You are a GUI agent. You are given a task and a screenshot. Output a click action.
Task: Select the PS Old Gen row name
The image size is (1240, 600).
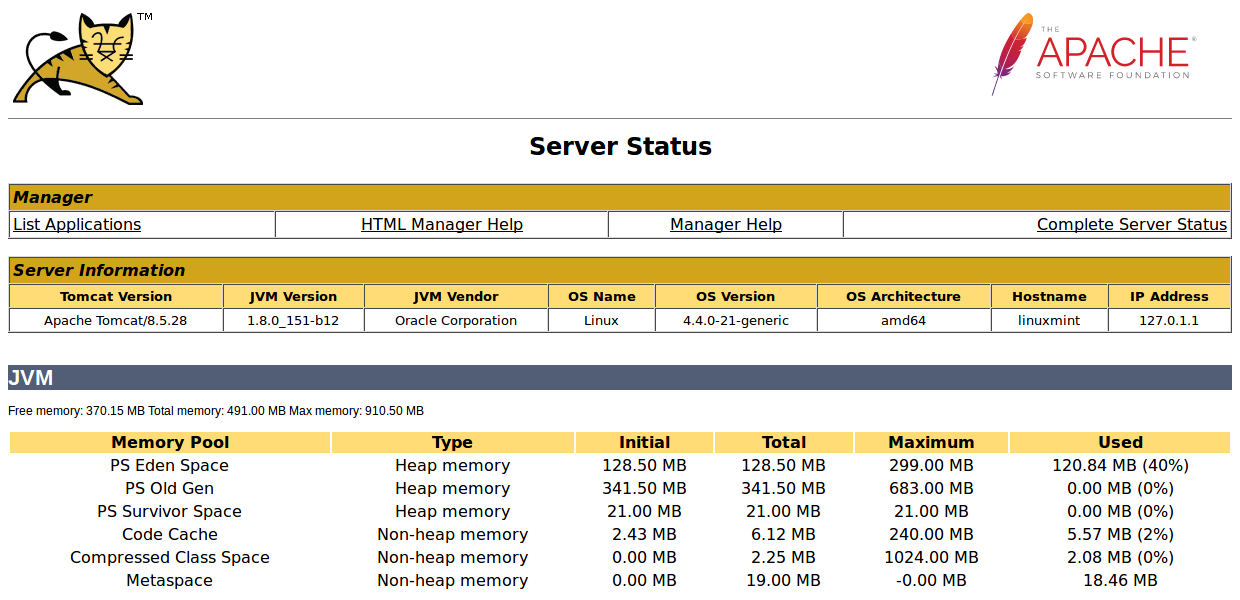coord(170,489)
